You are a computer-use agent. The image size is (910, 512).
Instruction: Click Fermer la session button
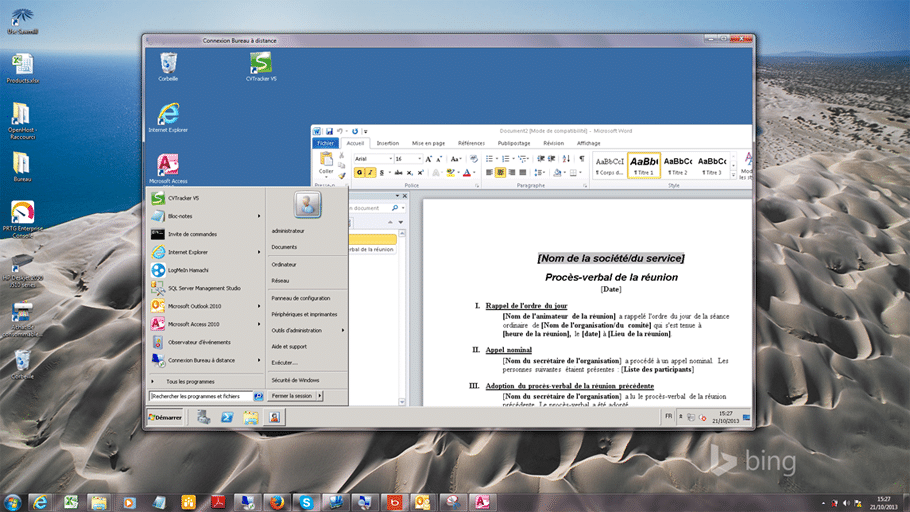292,396
